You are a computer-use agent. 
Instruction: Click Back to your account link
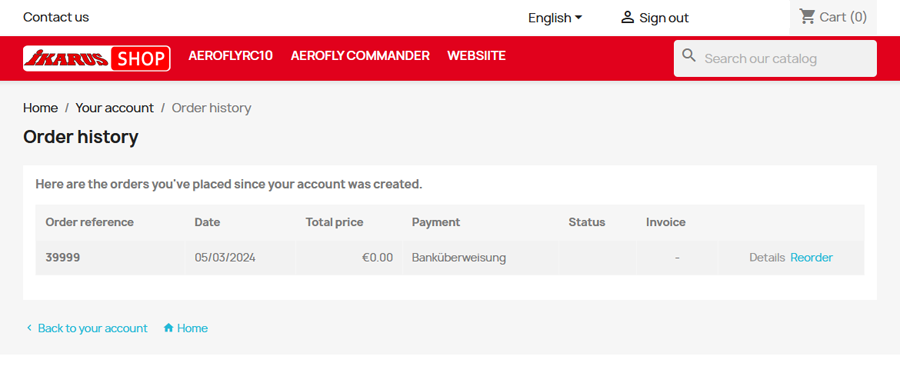coord(92,328)
